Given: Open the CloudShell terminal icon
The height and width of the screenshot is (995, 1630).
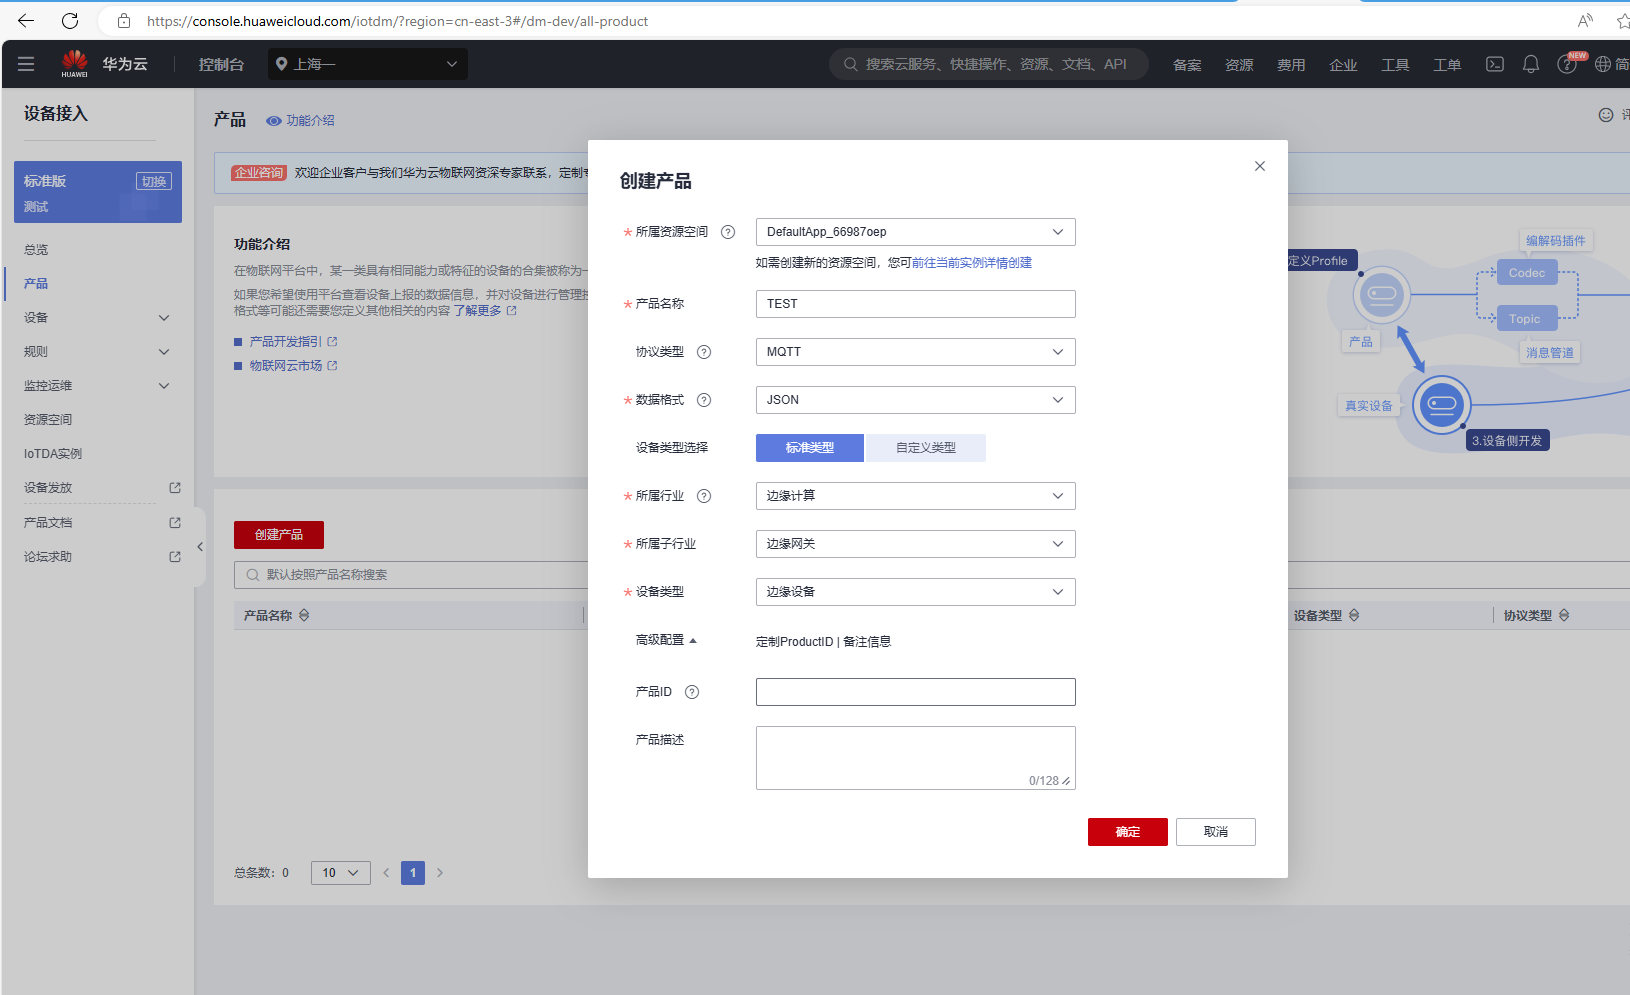Looking at the screenshot, I should click(x=1494, y=64).
